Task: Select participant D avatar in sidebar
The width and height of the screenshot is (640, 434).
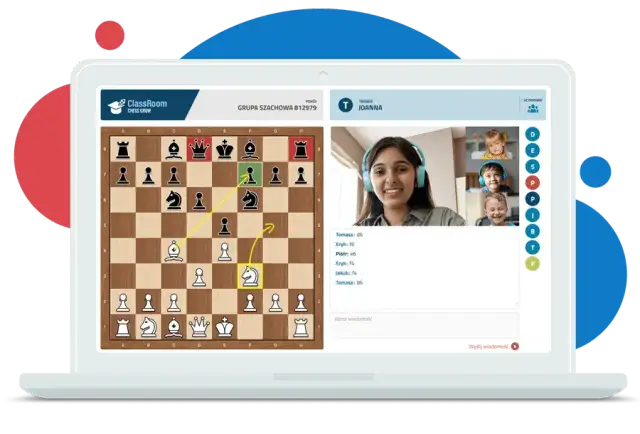Action: pos(533,134)
